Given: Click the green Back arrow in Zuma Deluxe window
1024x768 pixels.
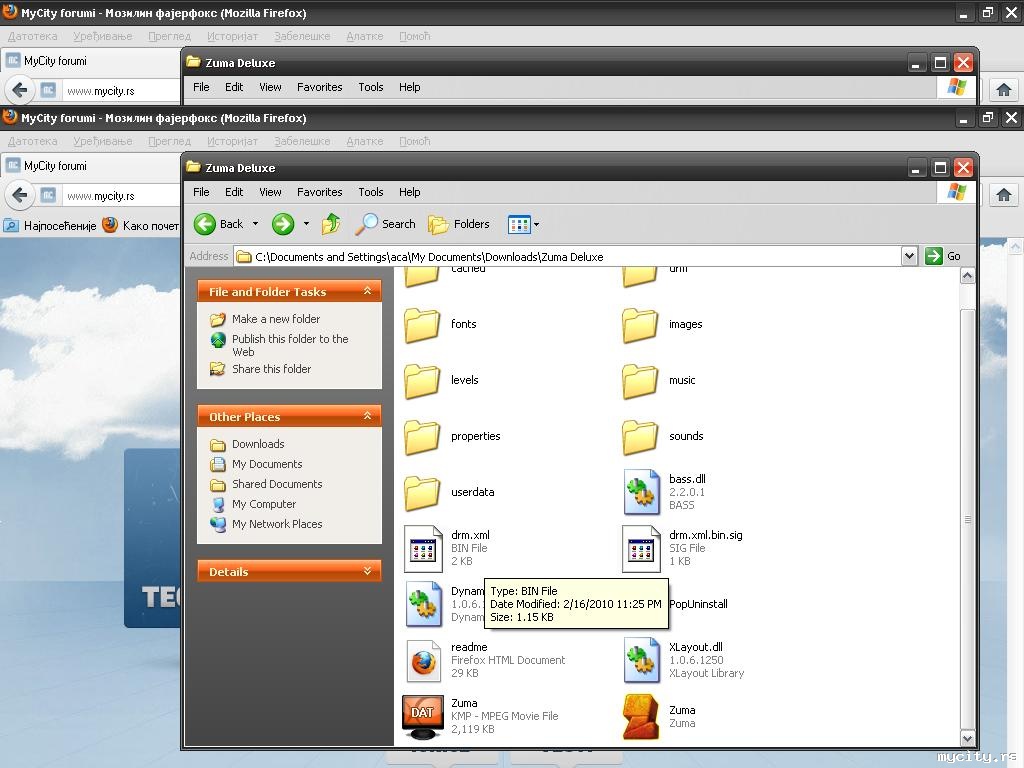Looking at the screenshot, I should tap(205, 224).
